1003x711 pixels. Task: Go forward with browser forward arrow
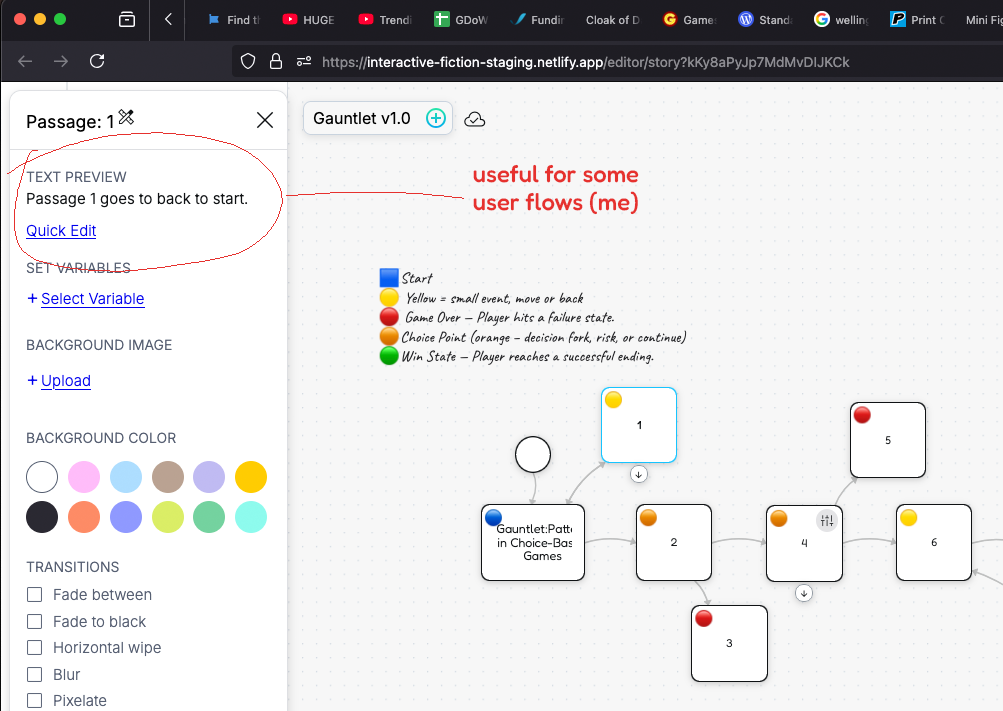click(61, 61)
